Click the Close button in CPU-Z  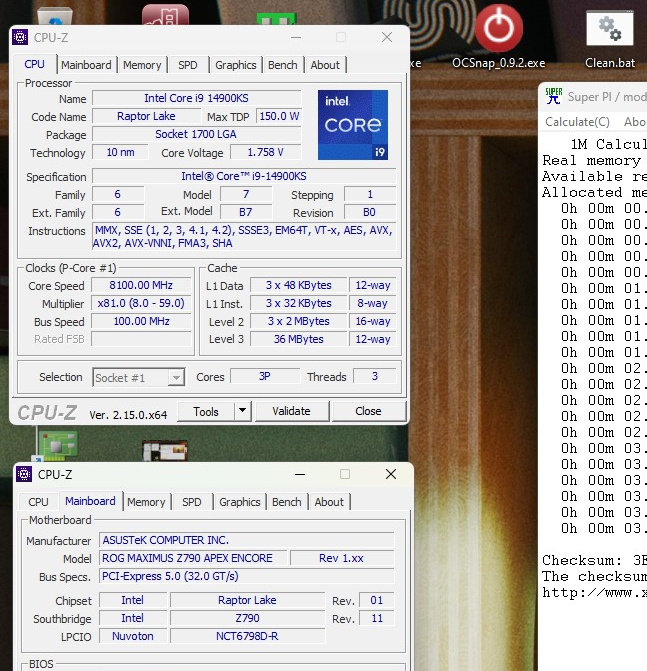click(368, 411)
